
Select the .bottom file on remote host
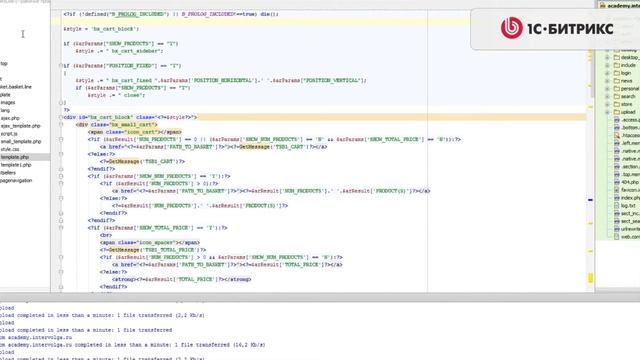pyautogui.click(x=631, y=127)
